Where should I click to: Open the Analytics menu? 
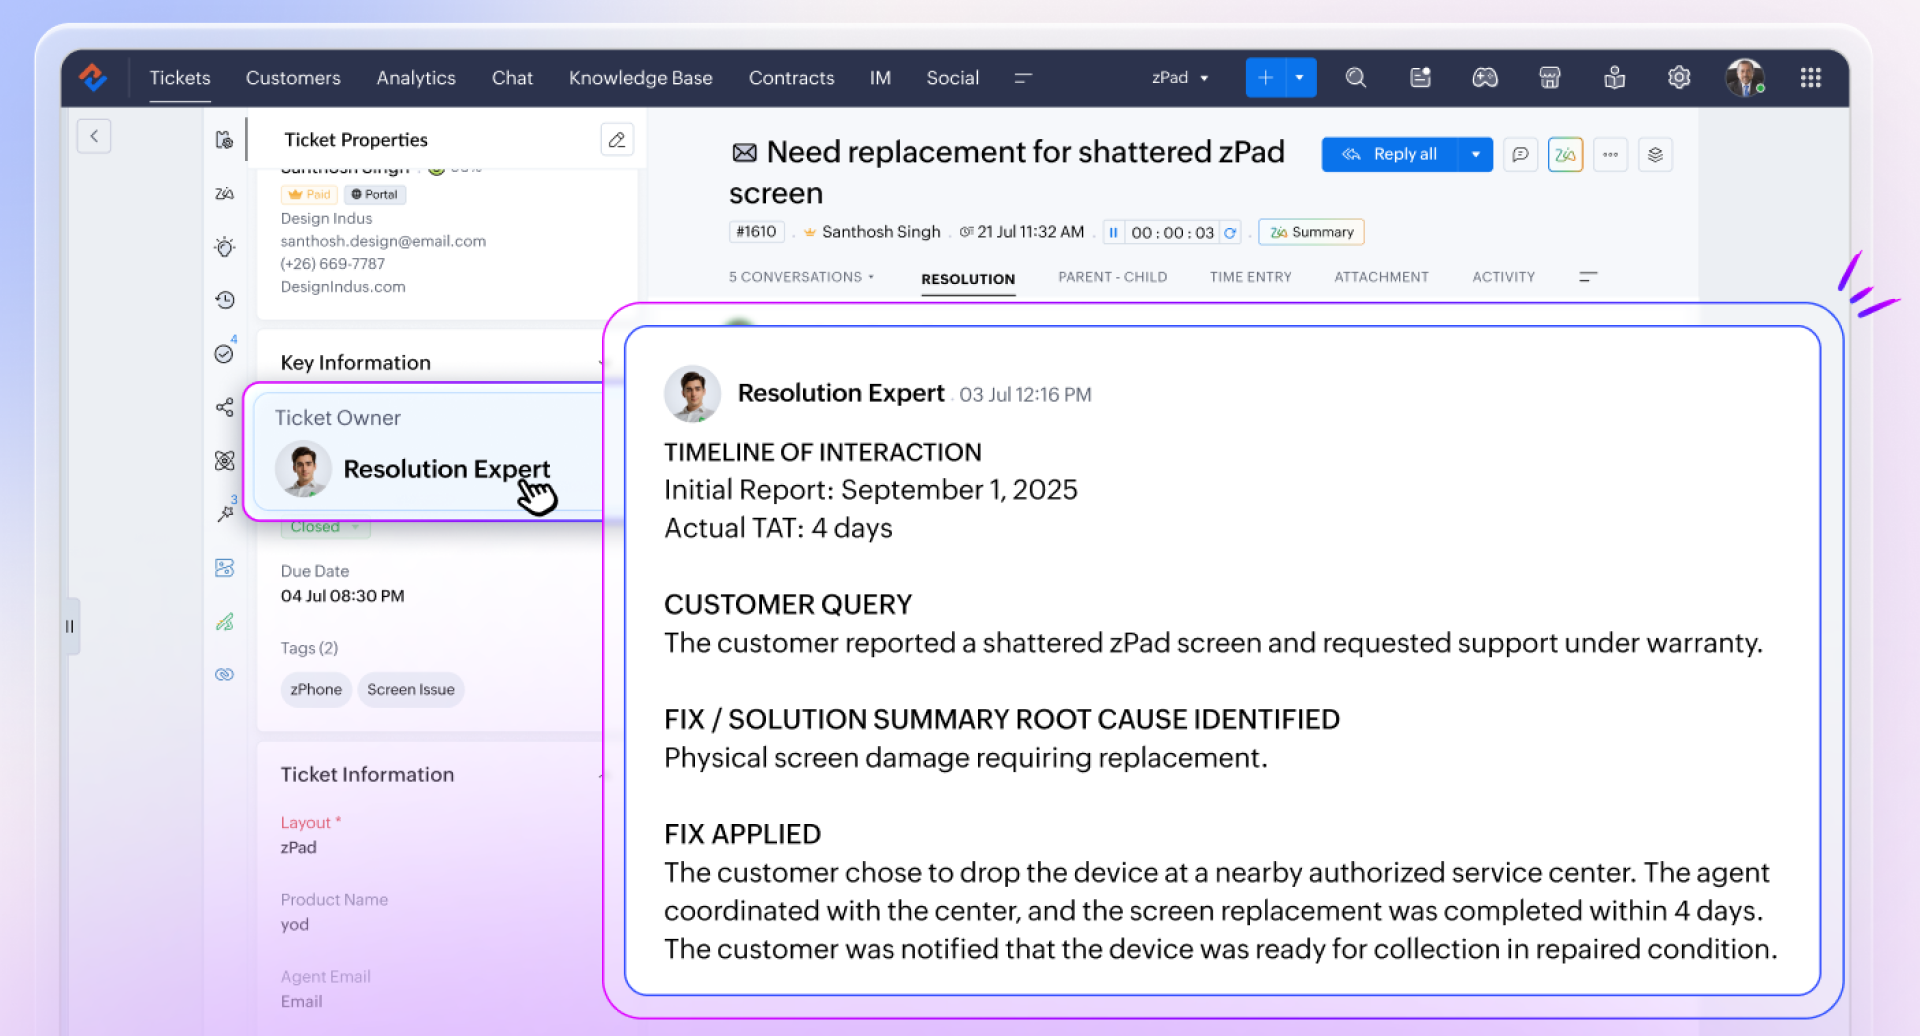(416, 78)
